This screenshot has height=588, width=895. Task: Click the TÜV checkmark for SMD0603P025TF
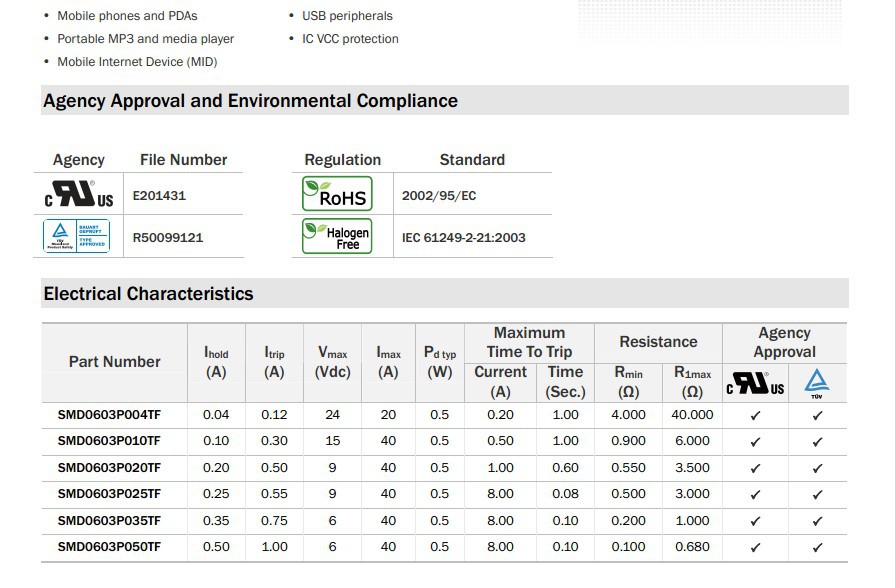coord(817,495)
